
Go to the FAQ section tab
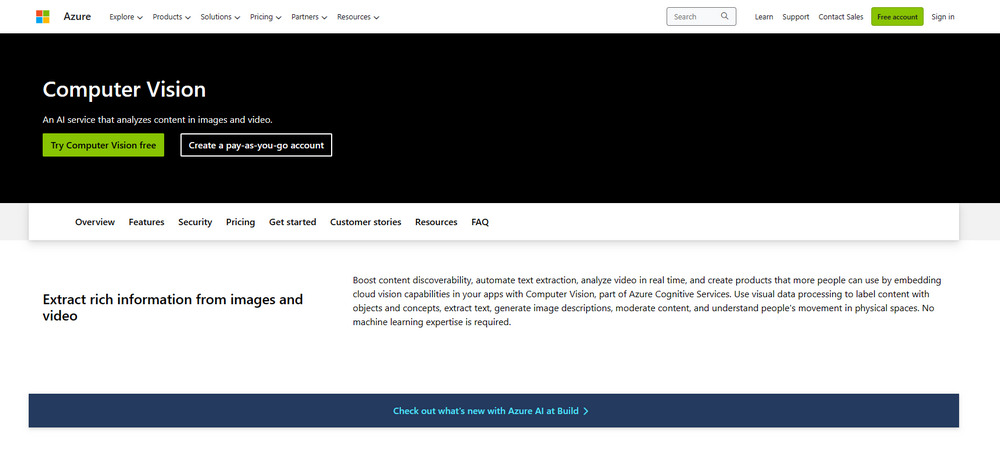tap(480, 222)
